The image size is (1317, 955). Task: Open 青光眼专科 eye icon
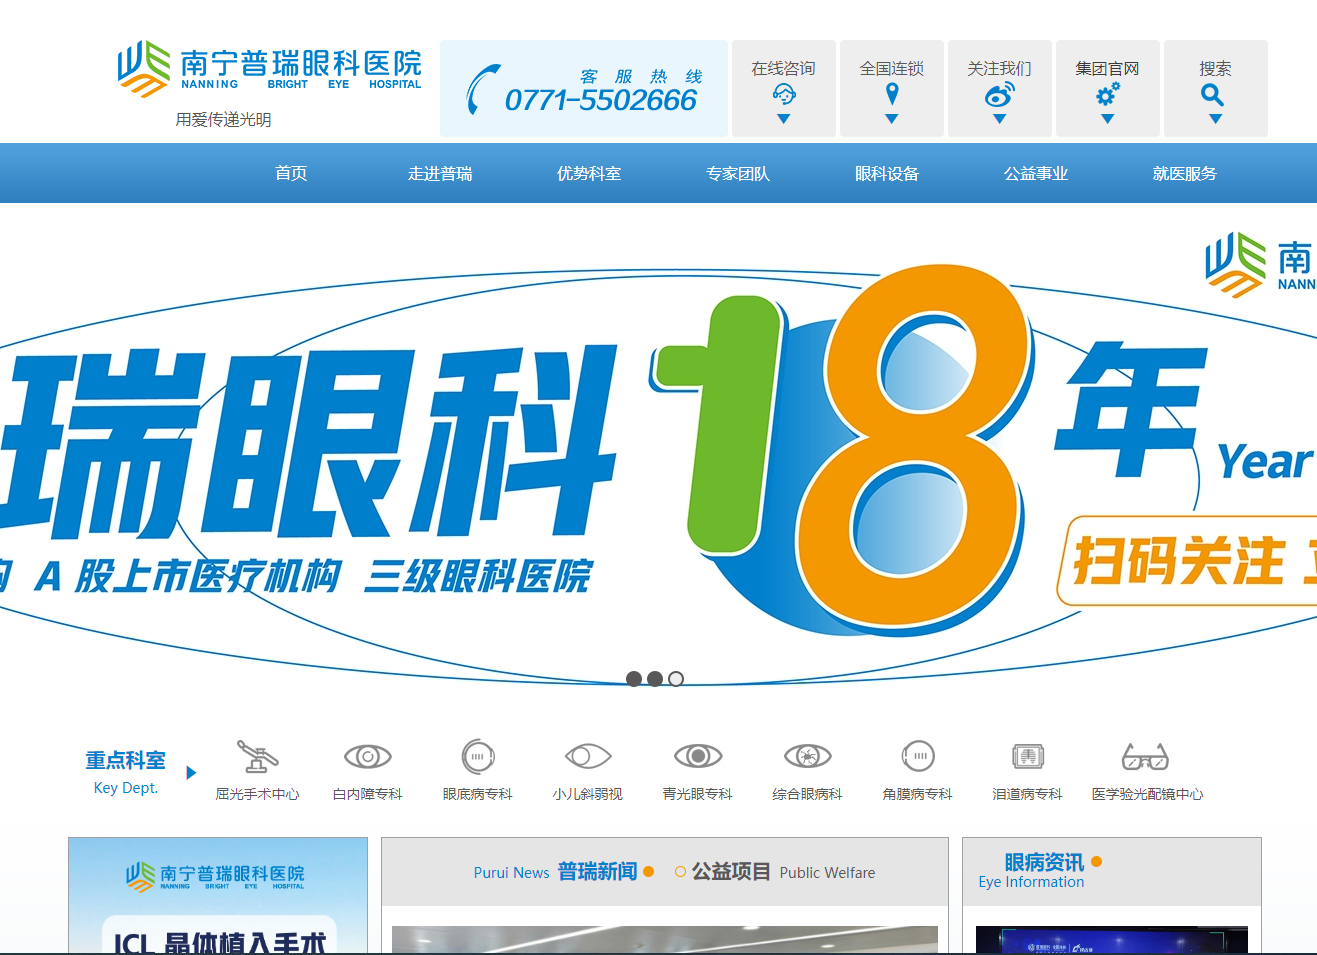pyautogui.click(x=698, y=756)
